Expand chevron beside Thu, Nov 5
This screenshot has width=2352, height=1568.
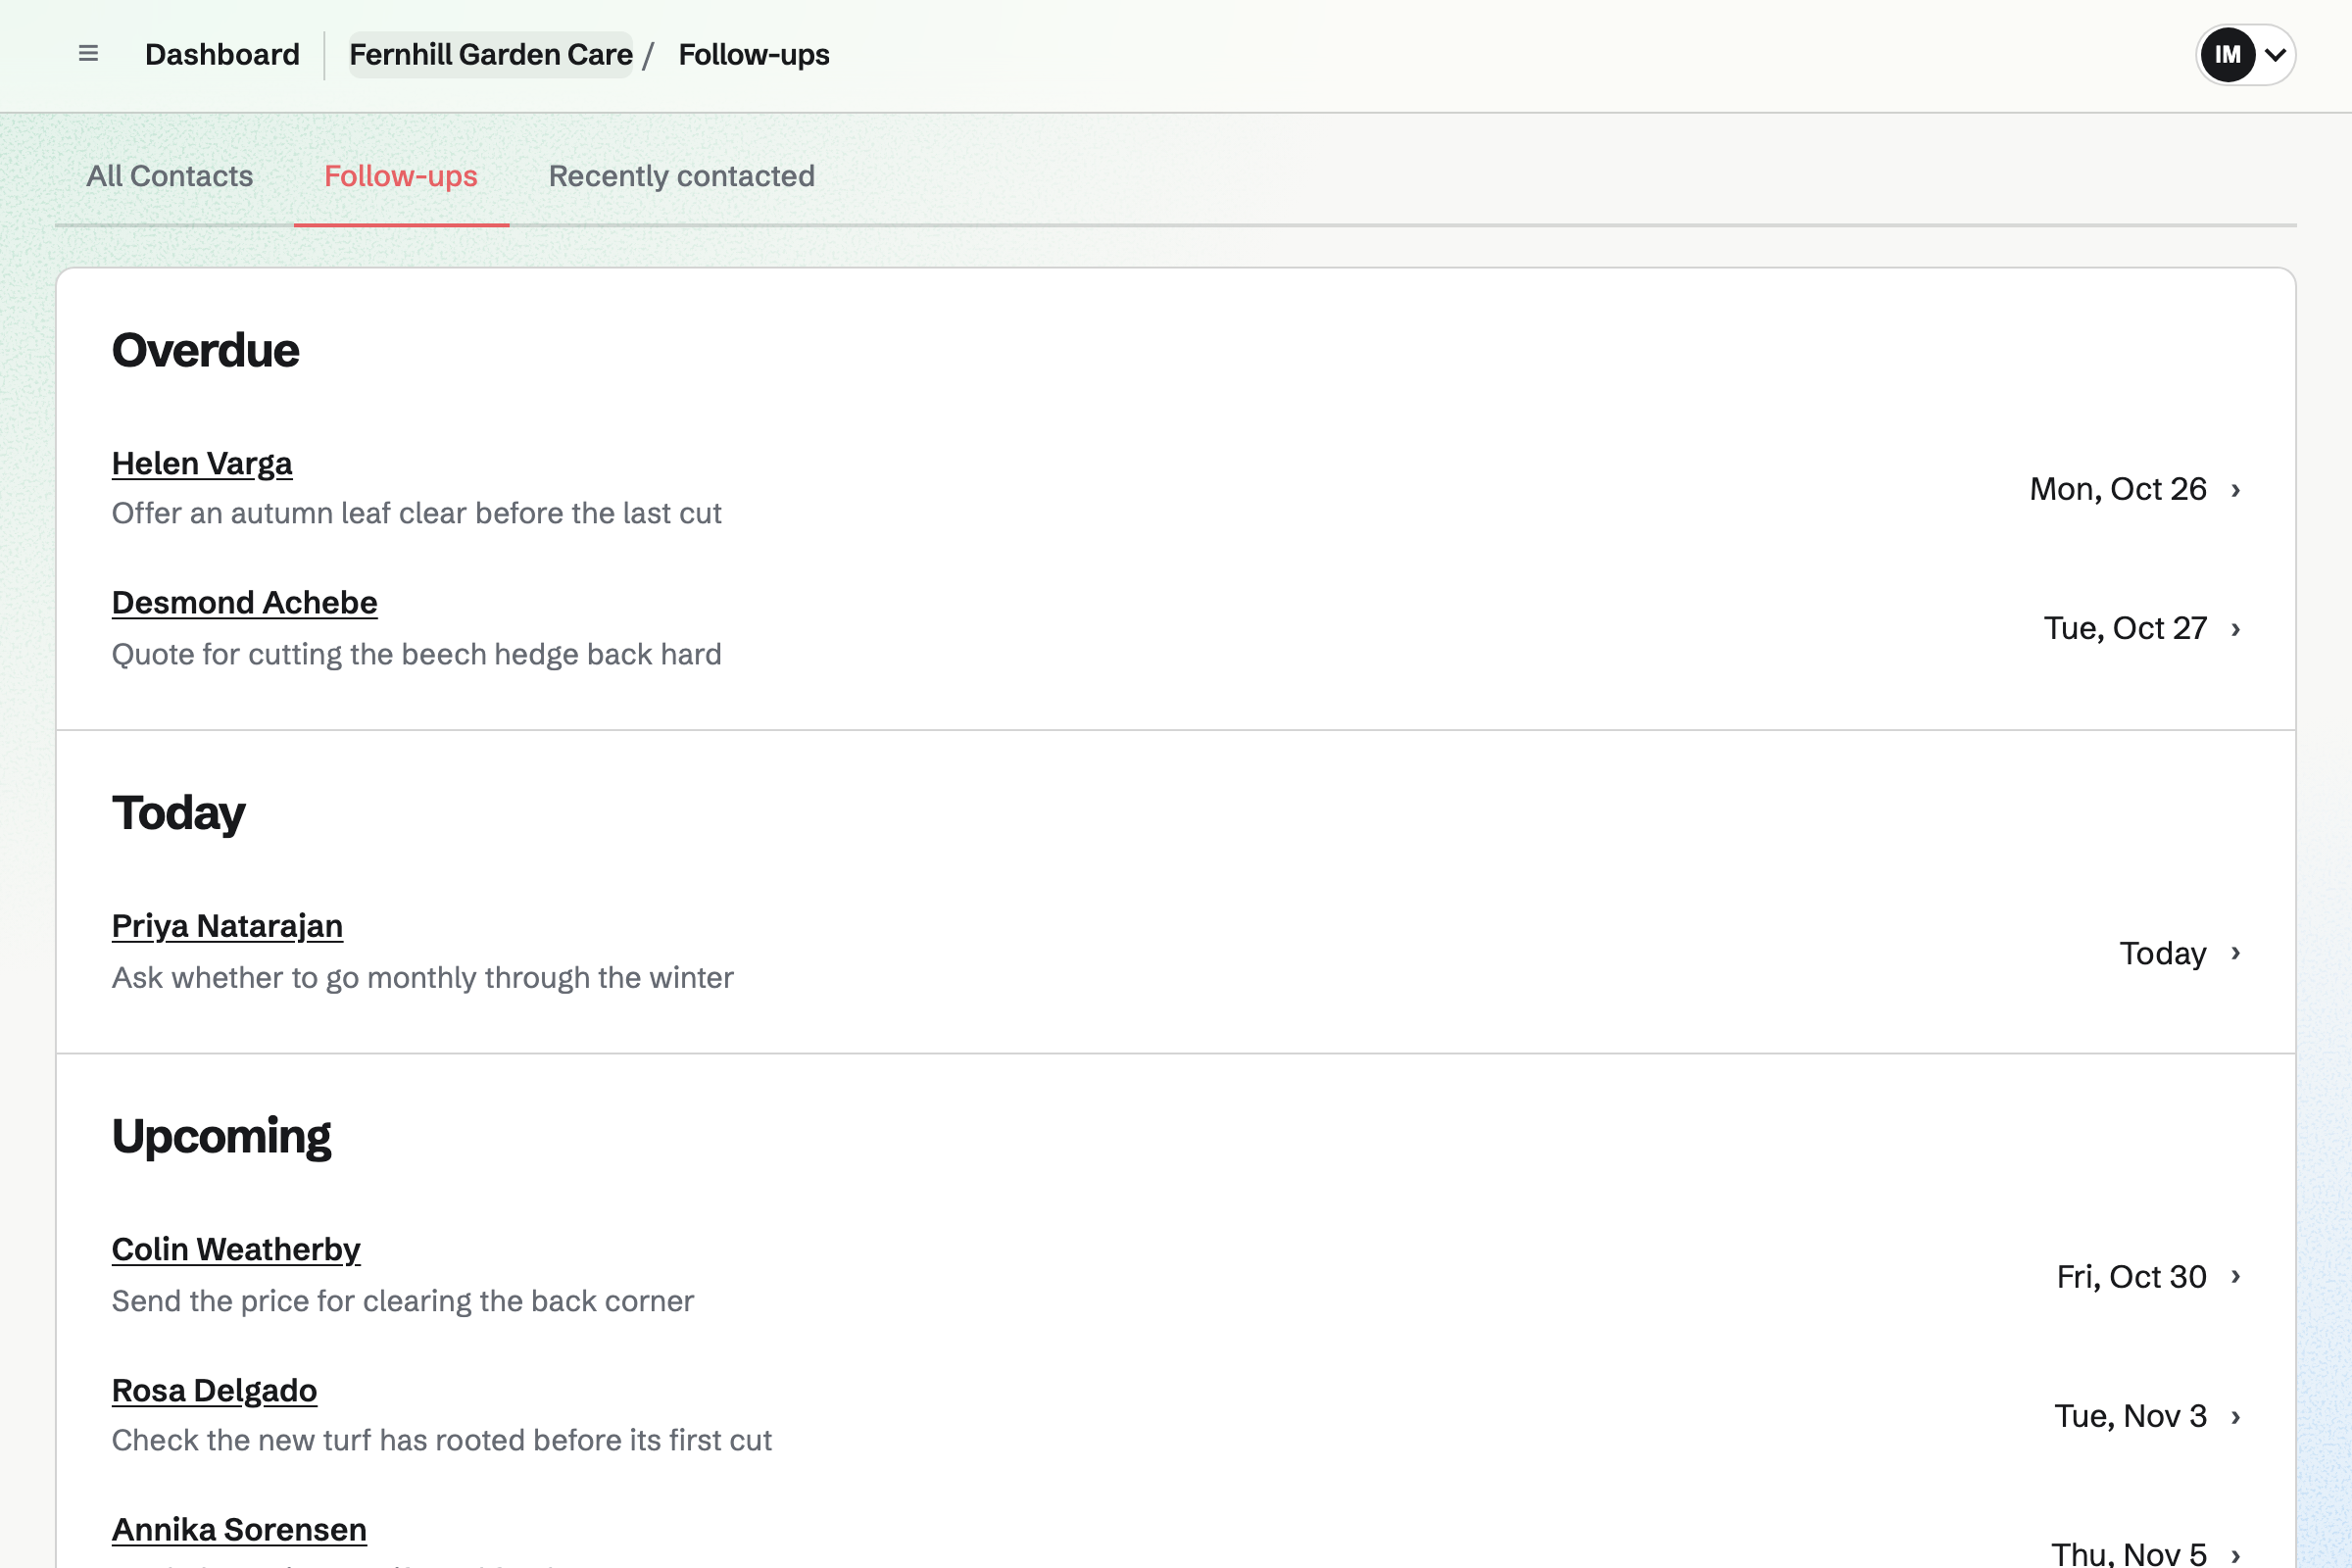click(2236, 1555)
